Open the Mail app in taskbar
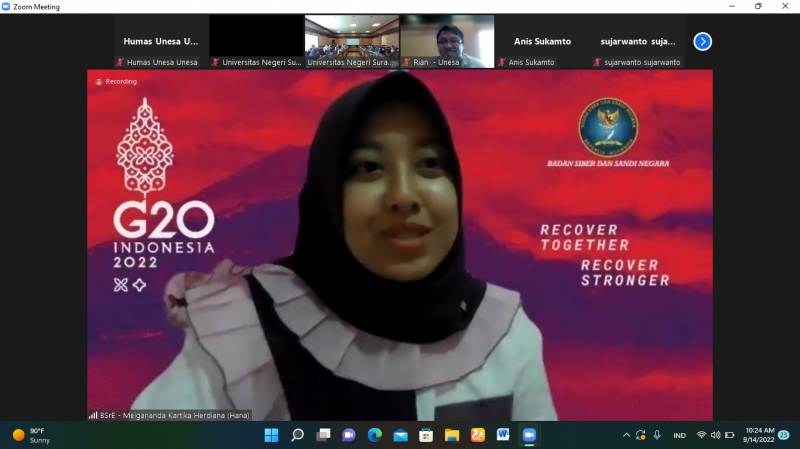This screenshot has height=449, width=800. [400, 435]
